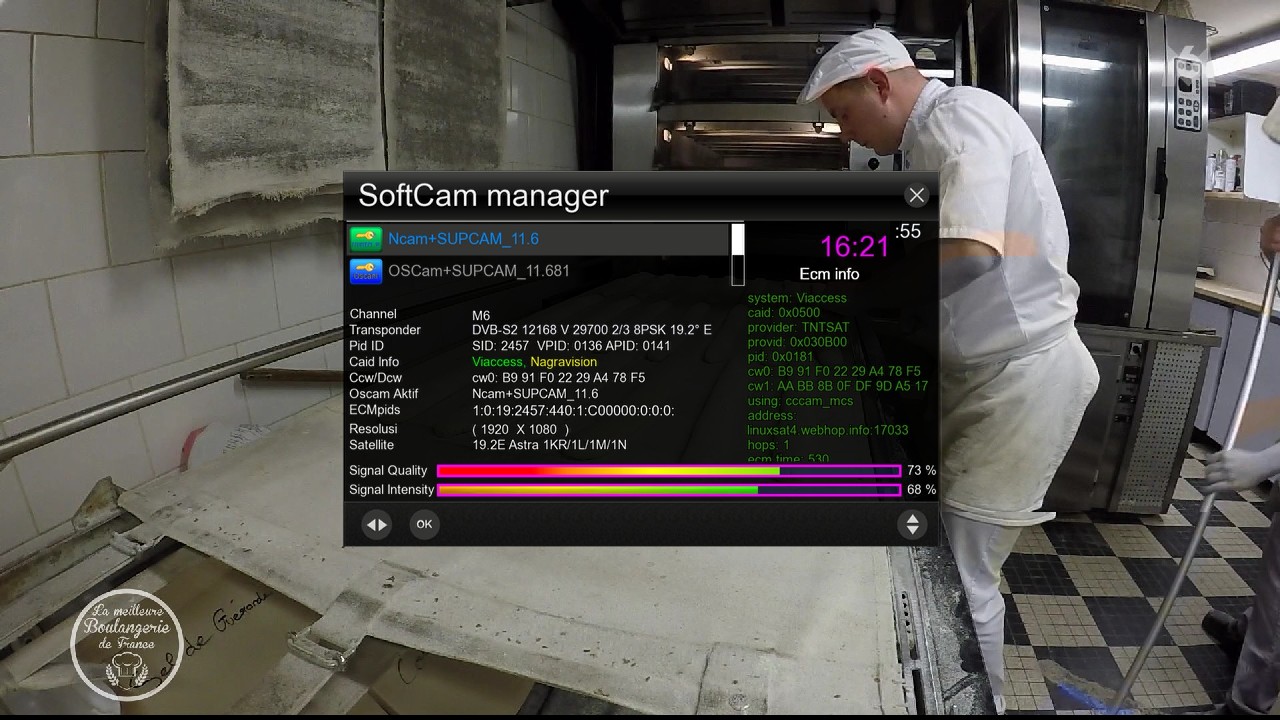Click the transponder value DVB-S2 12168

coord(592,330)
